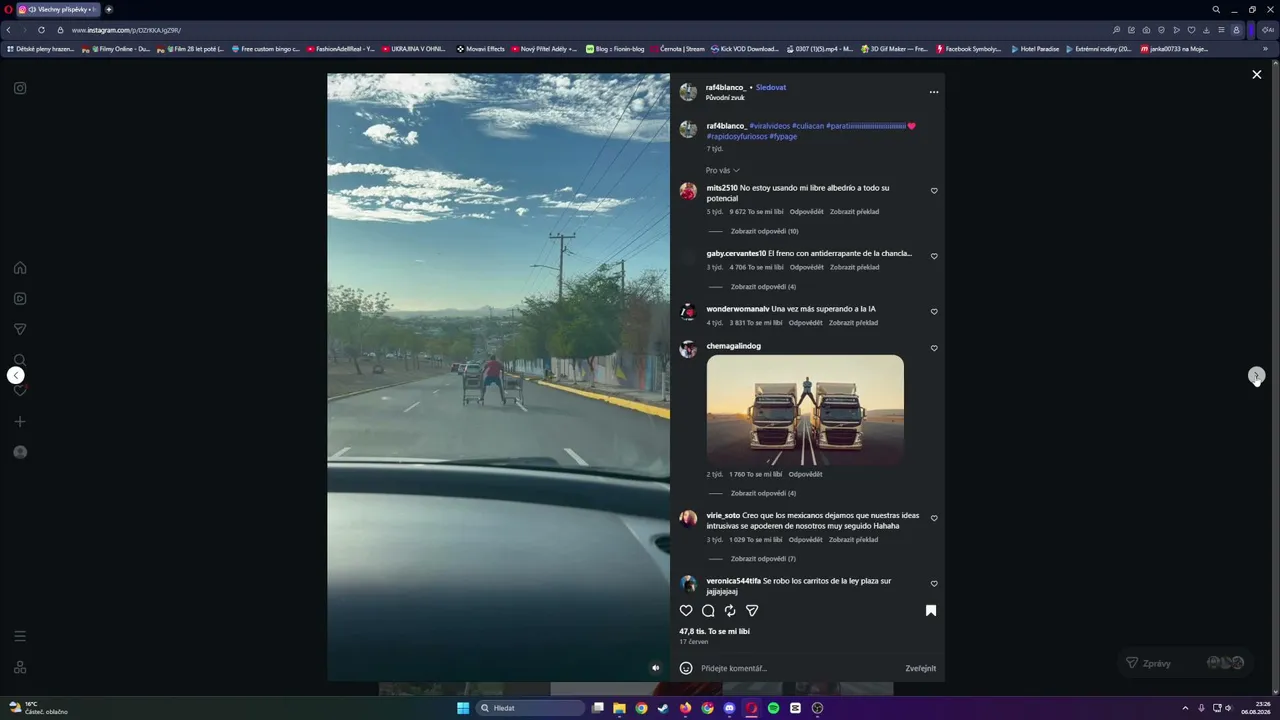
Task: Show hidden system tray icons chevron
Action: click(1185, 708)
